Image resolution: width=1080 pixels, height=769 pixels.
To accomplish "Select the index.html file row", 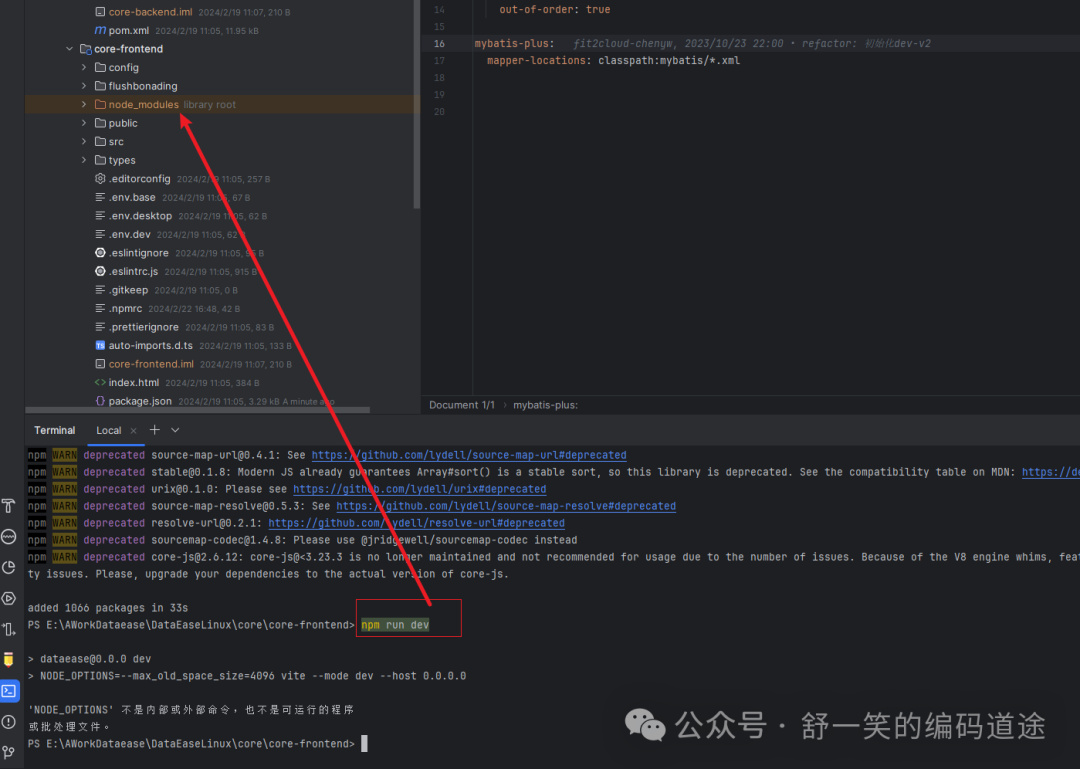I will [220, 382].
